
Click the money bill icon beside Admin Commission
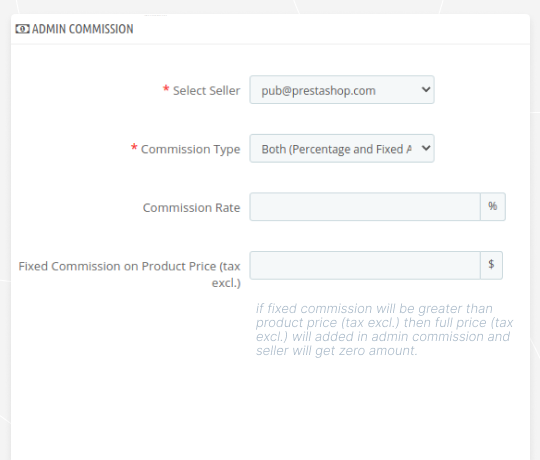(22, 29)
